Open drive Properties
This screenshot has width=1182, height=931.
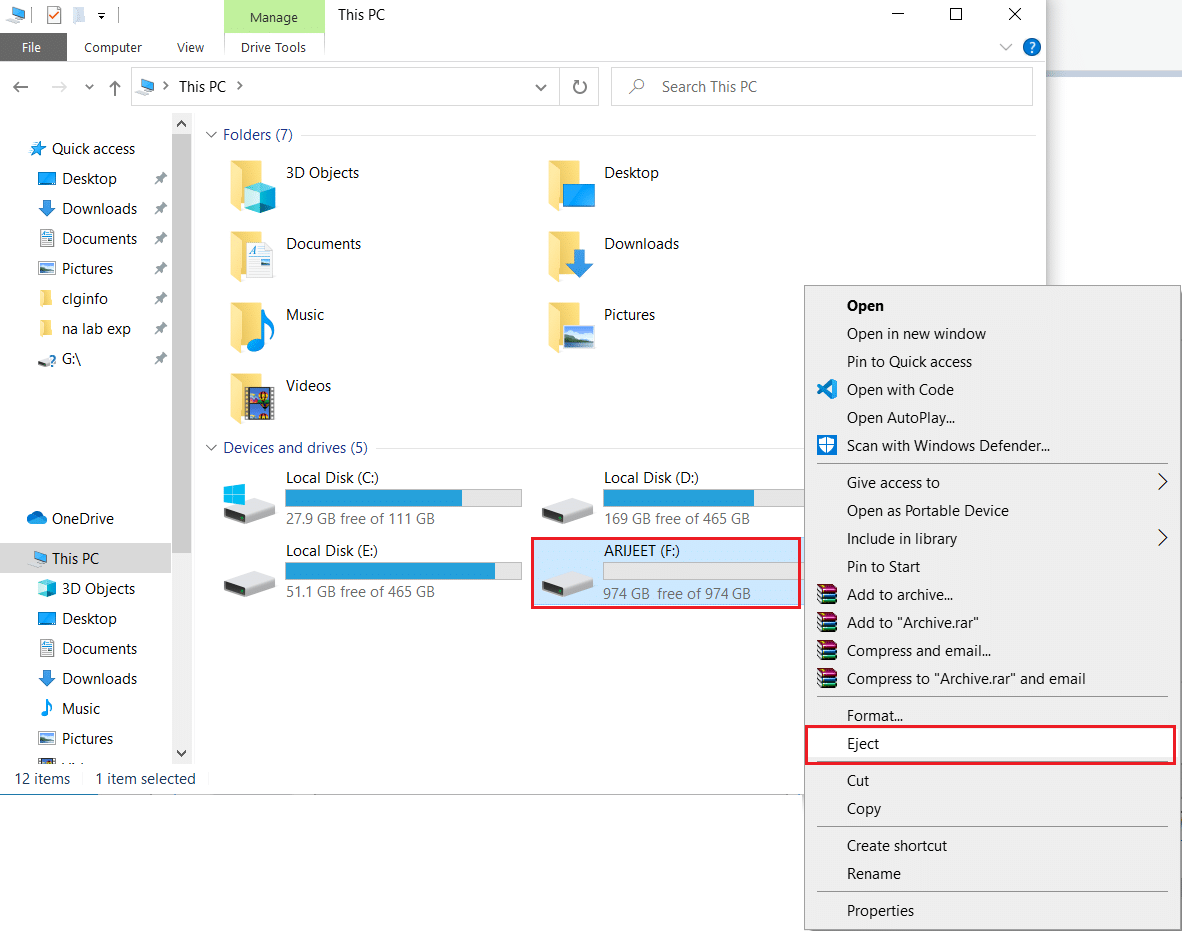point(880,910)
